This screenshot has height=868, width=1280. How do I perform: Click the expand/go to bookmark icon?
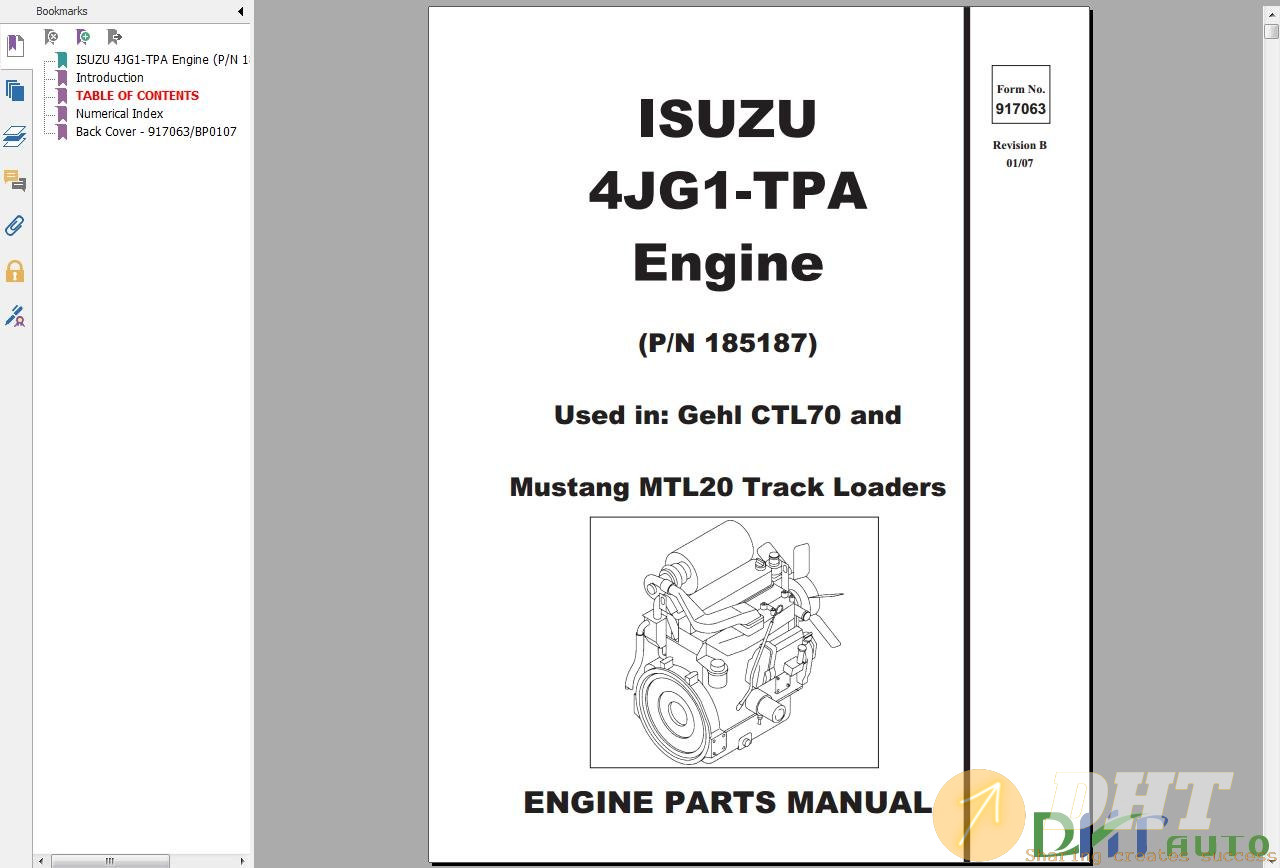click(x=115, y=37)
